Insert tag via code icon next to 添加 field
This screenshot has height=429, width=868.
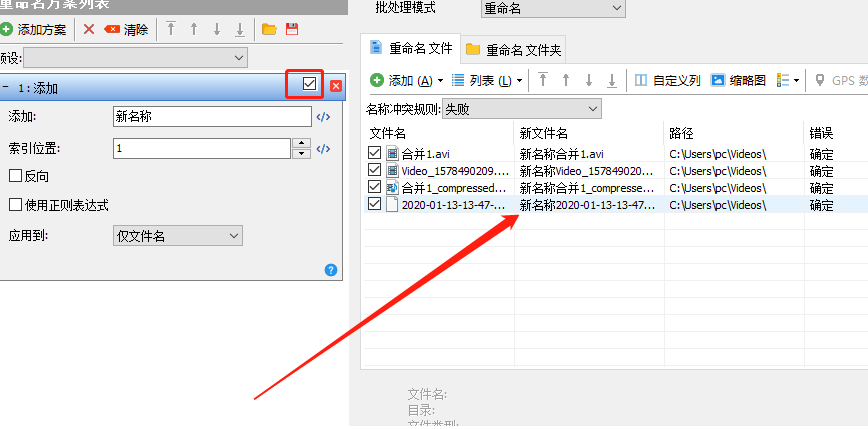323,117
